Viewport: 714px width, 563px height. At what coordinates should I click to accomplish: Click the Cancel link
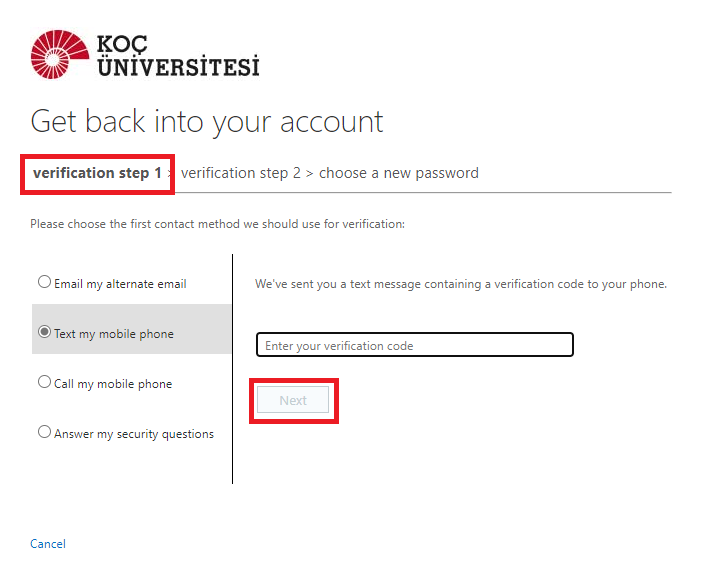click(48, 544)
